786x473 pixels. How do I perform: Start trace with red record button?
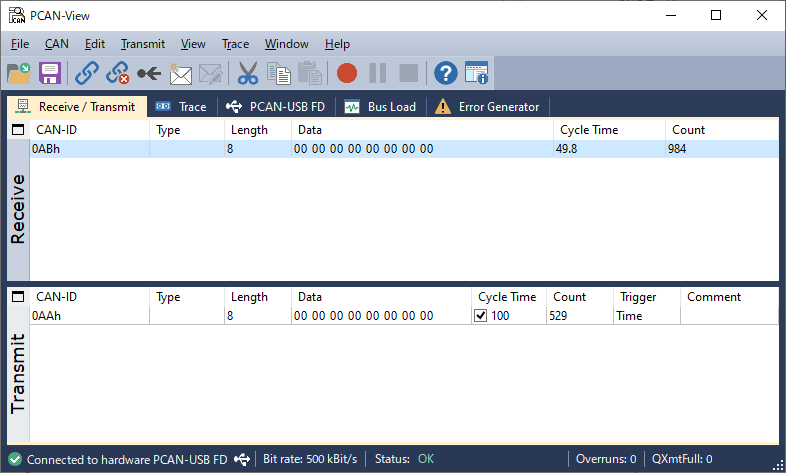[347, 73]
